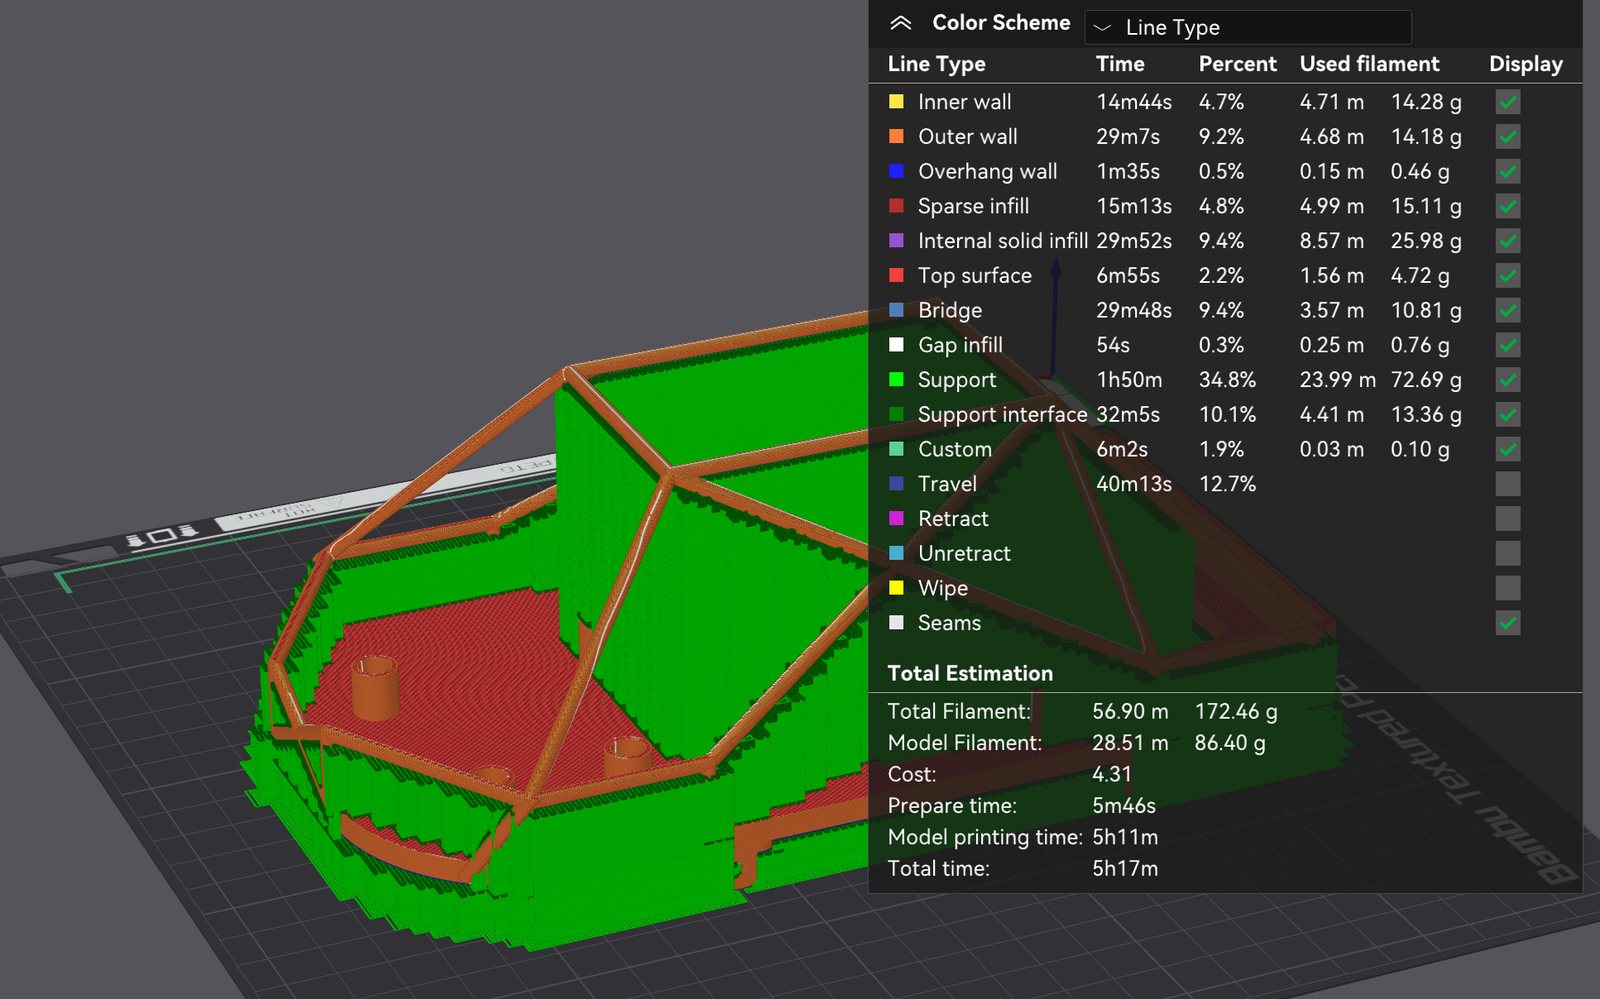
Task: Click the Total Estimation heading
Action: point(970,673)
